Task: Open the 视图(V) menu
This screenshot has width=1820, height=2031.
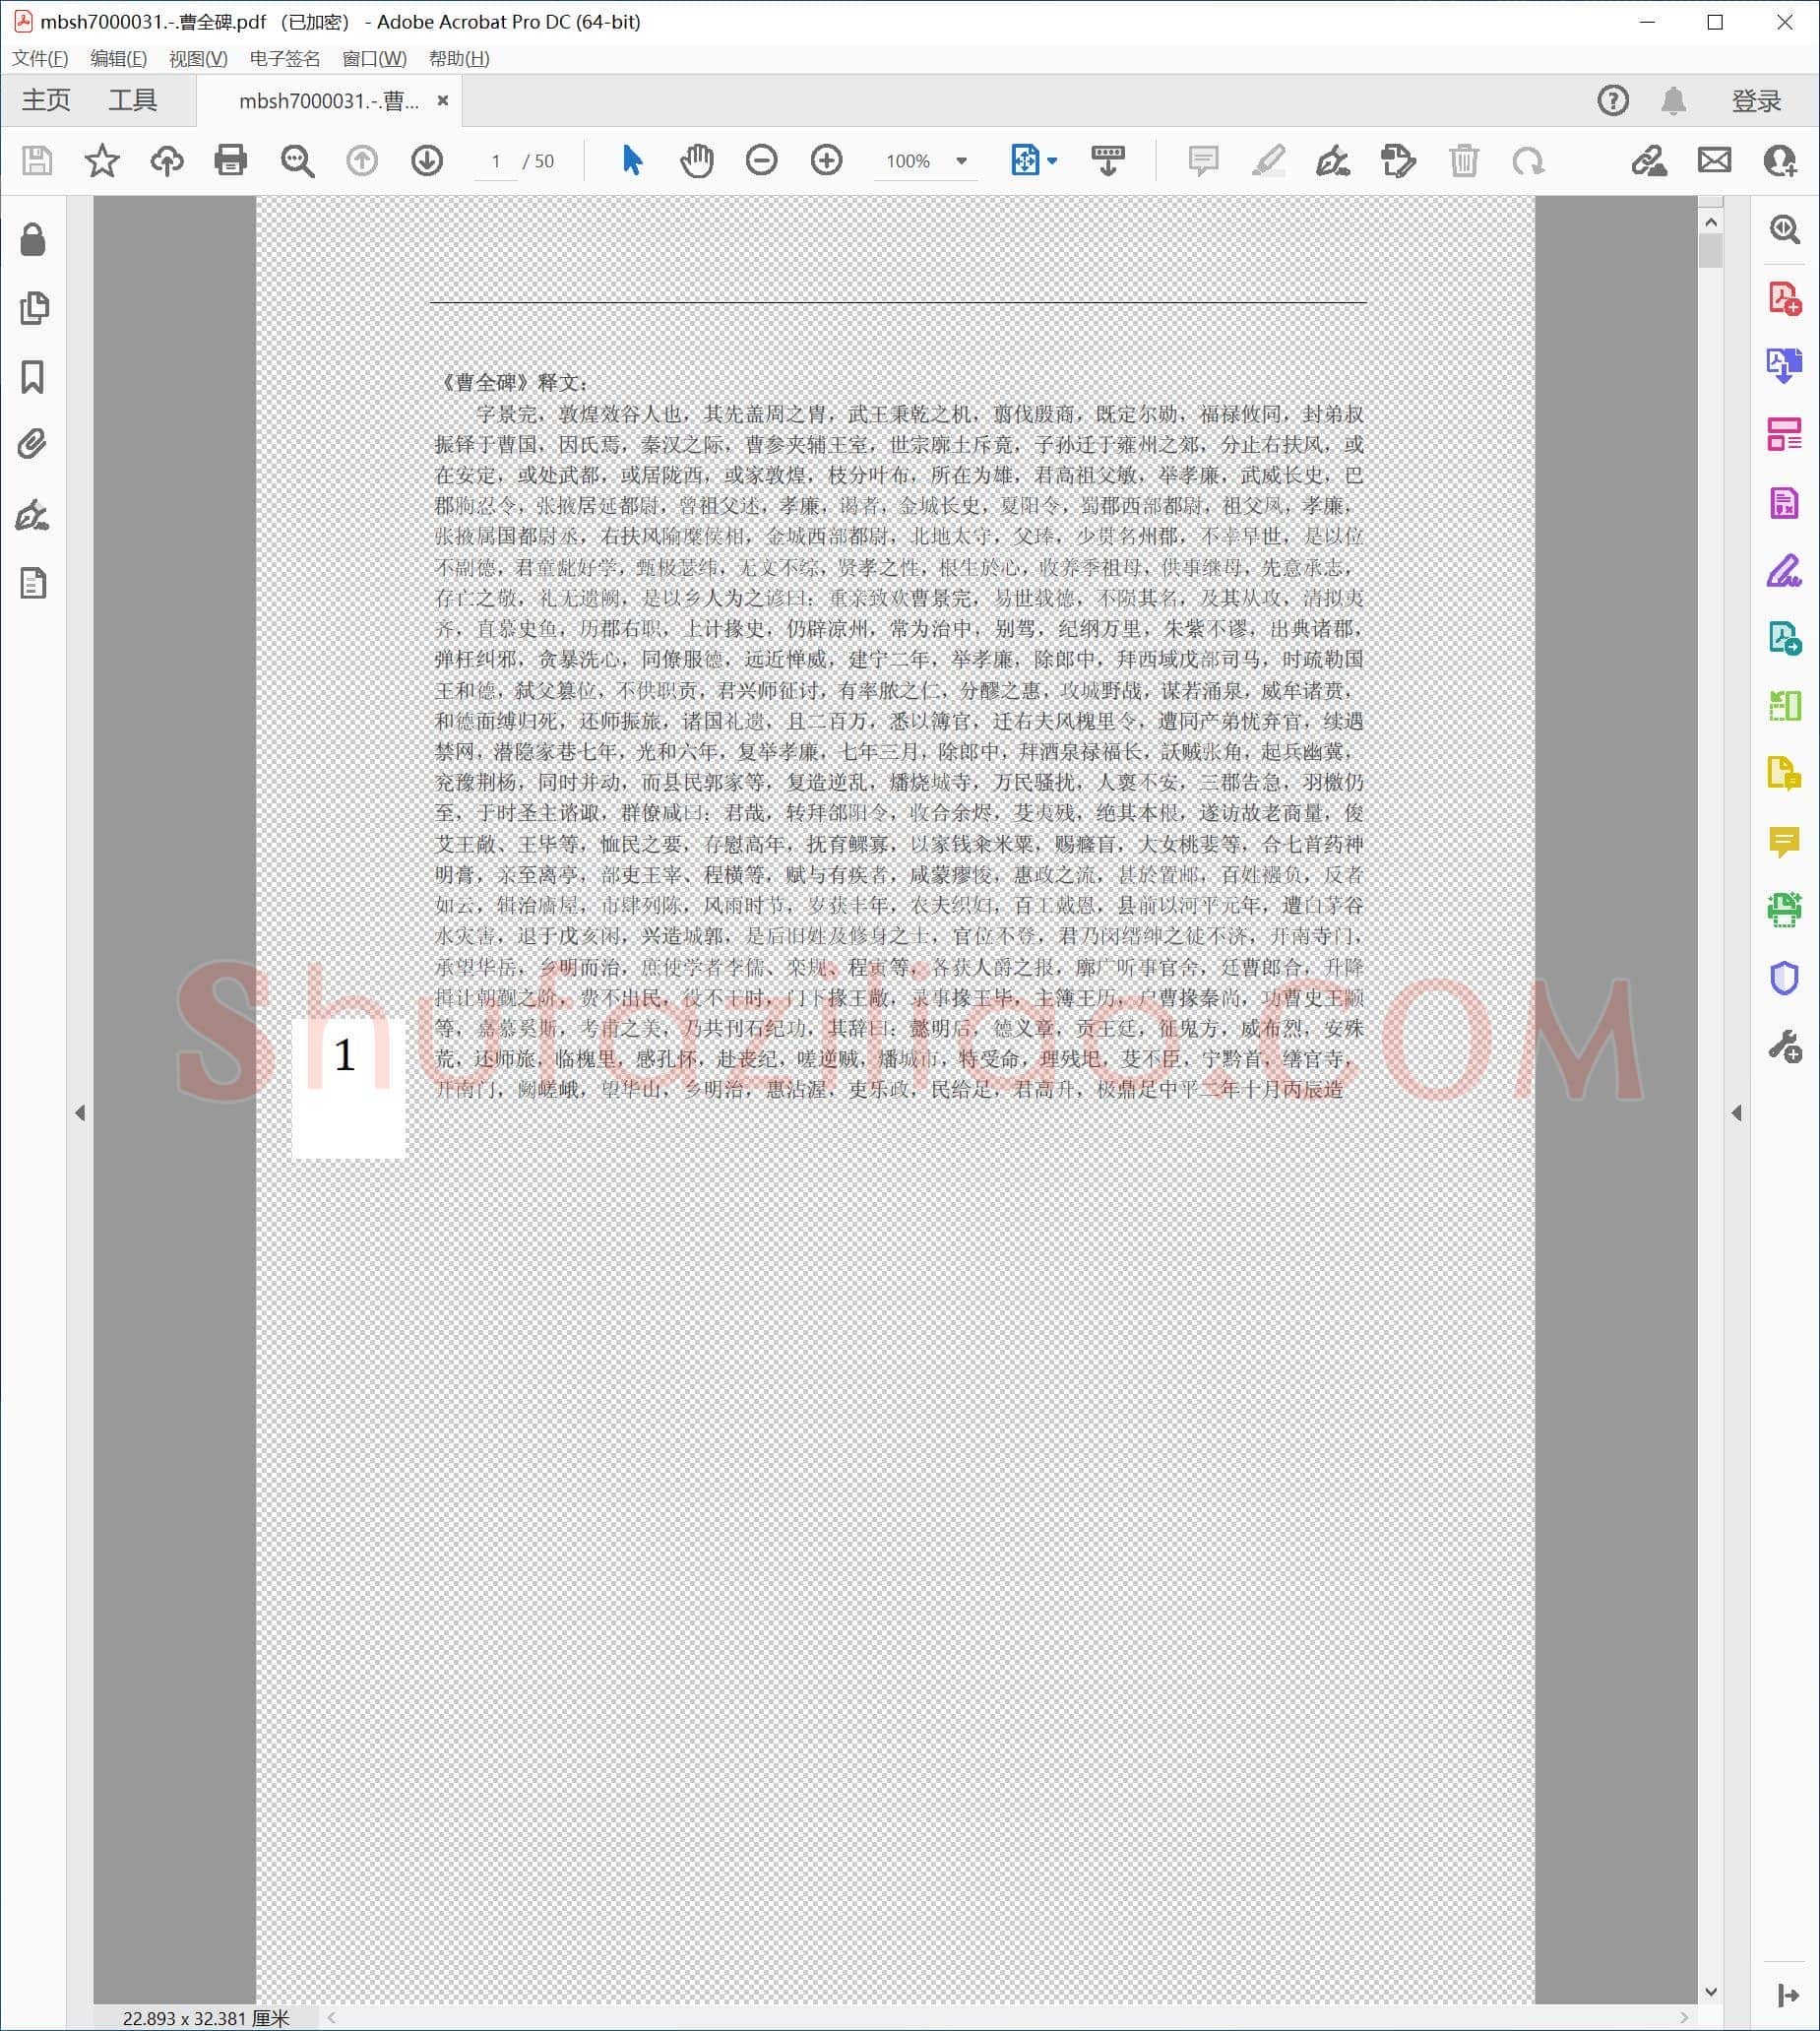Action: (x=198, y=58)
